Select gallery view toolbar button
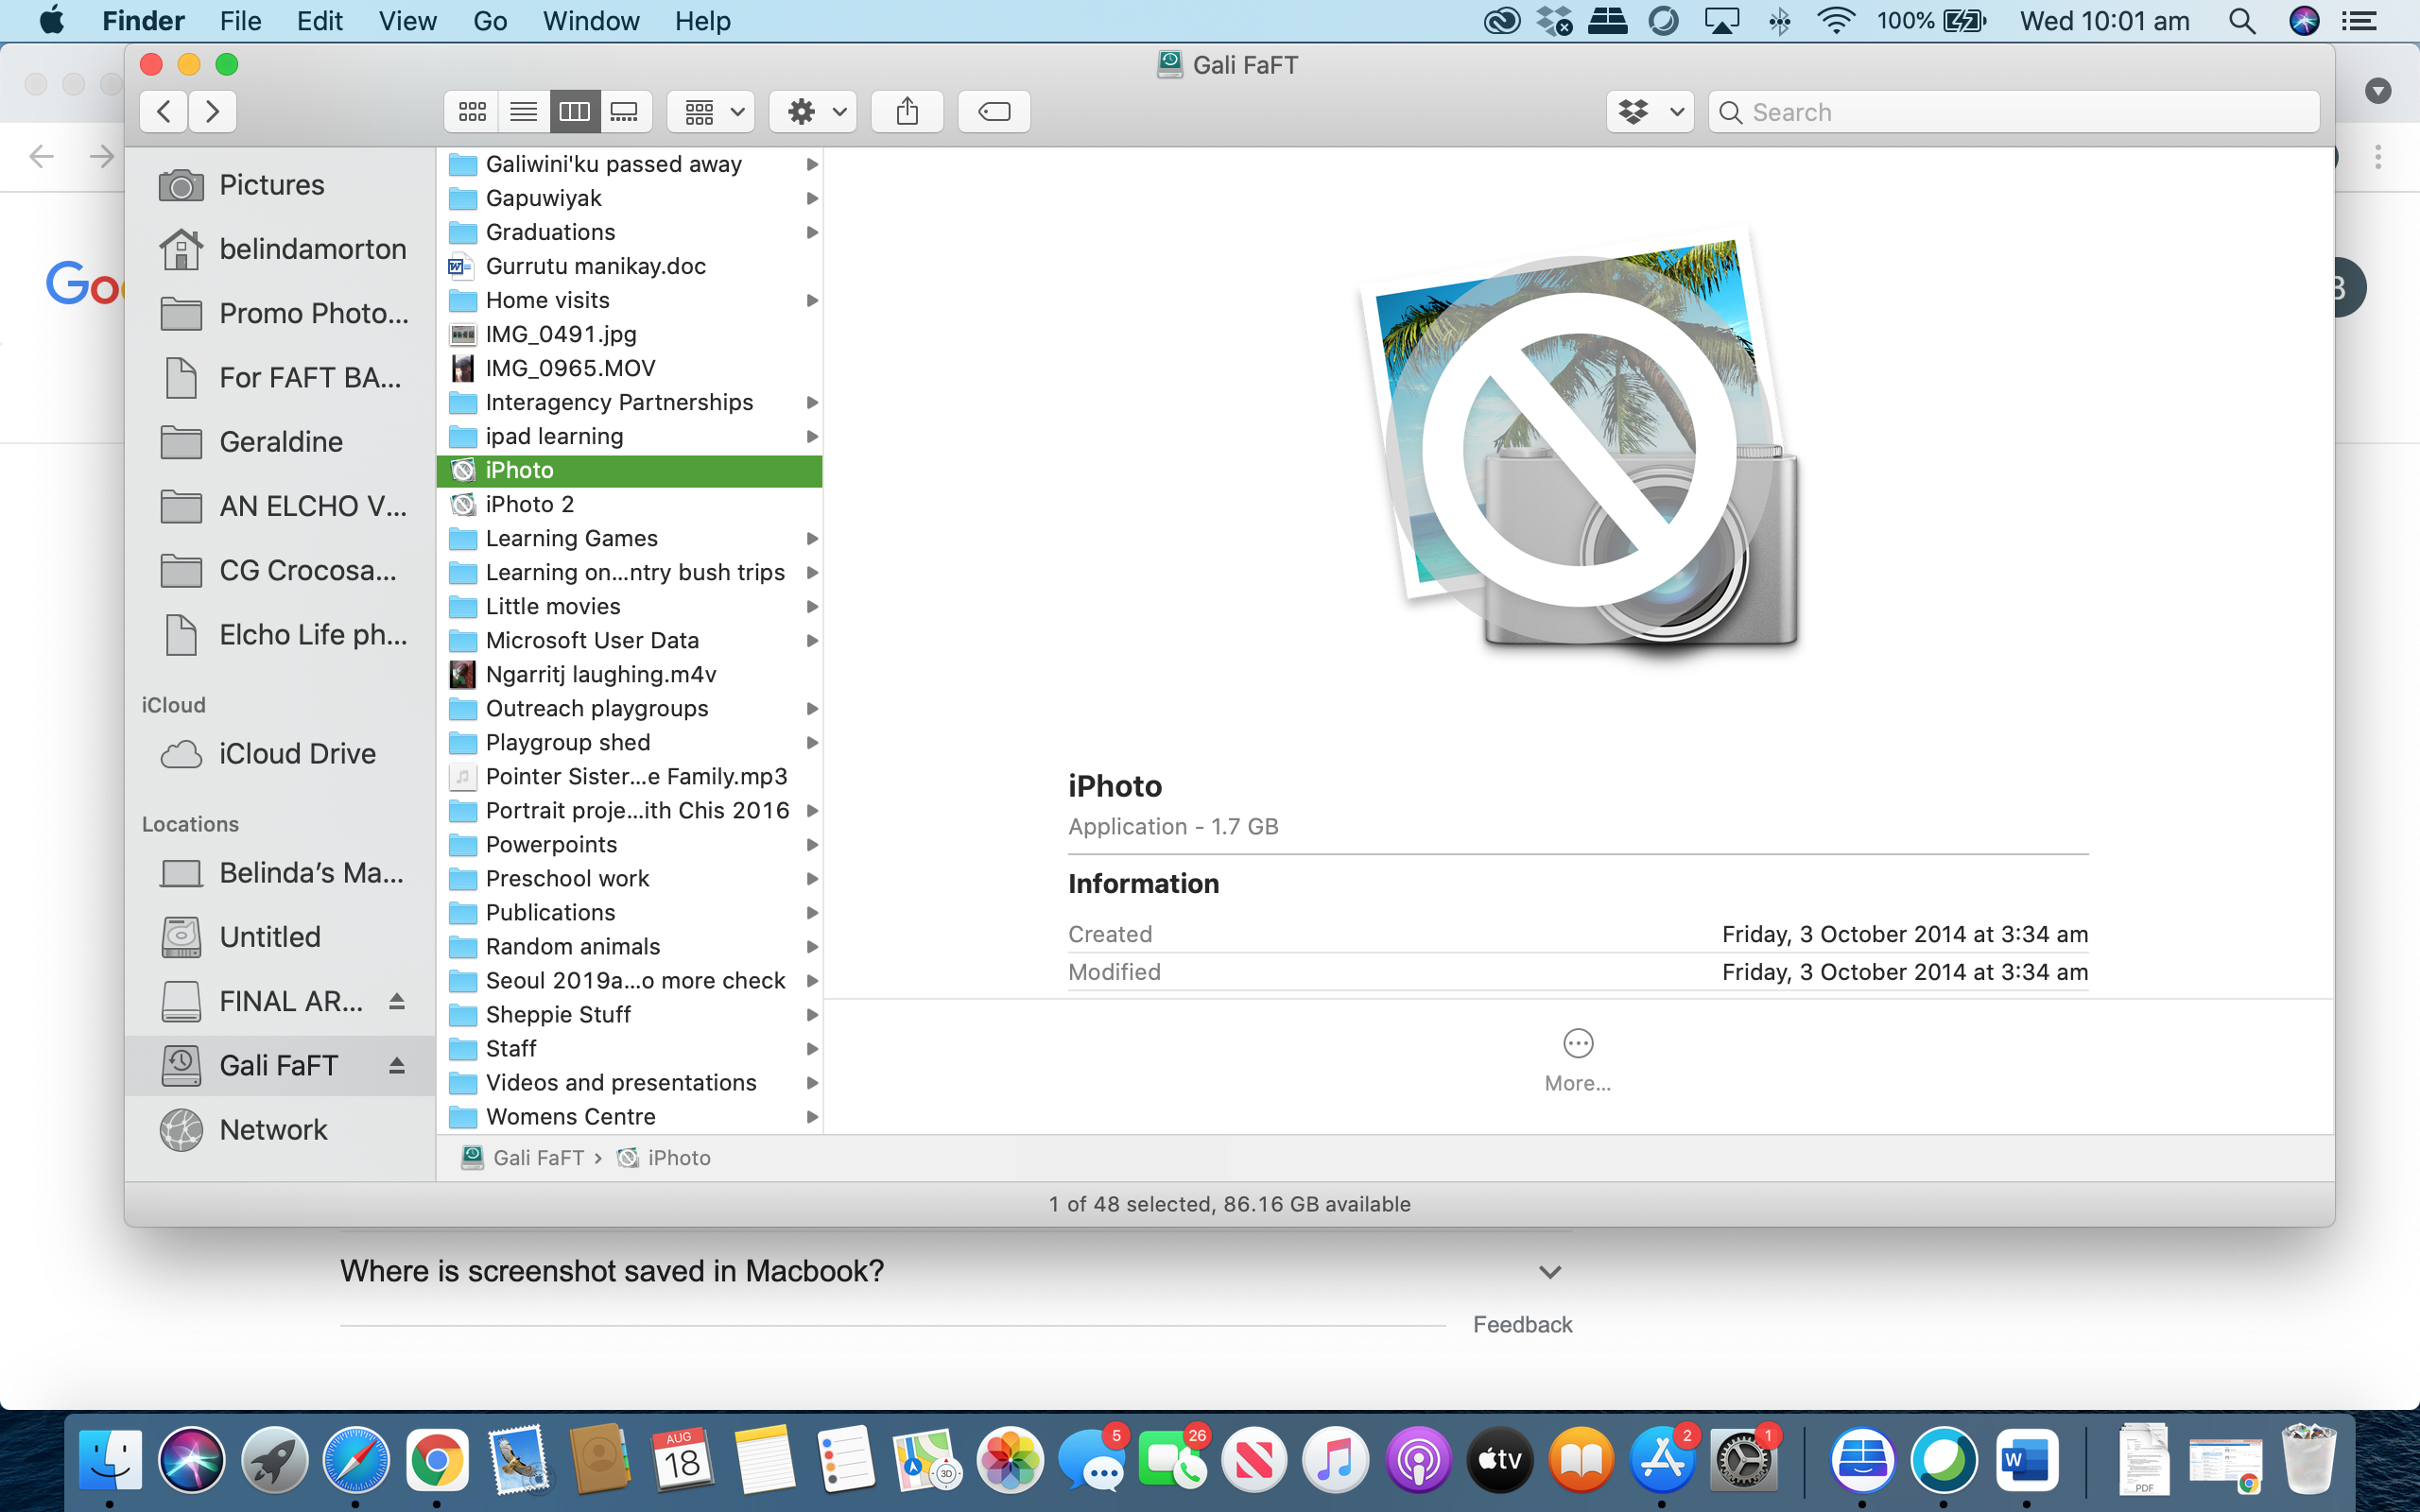Viewport: 2420px width, 1512px height. [625, 111]
